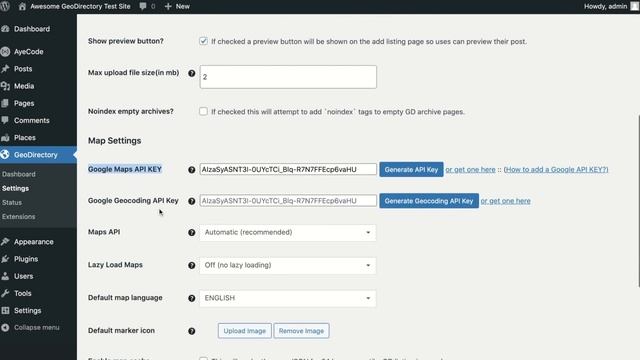Viewport: 640px width, 360px height.
Task: Click the Settings sliders icon in sidebar
Action: (x=5, y=310)
